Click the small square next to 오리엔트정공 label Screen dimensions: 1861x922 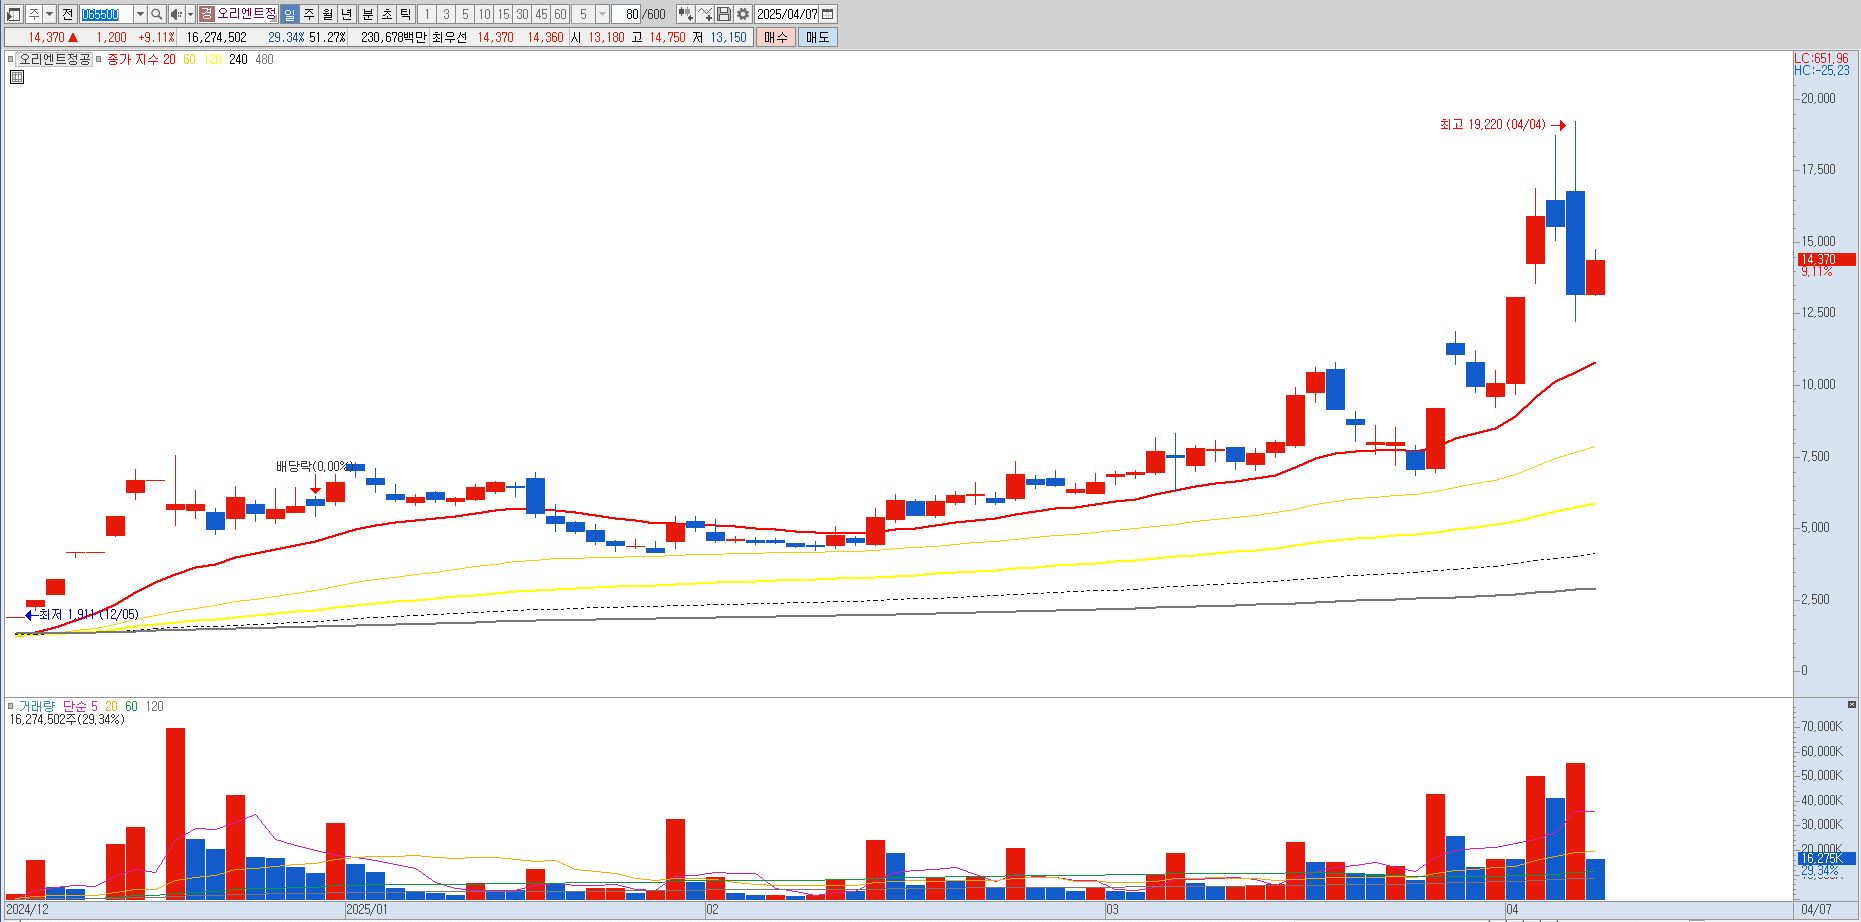point(11,59)
